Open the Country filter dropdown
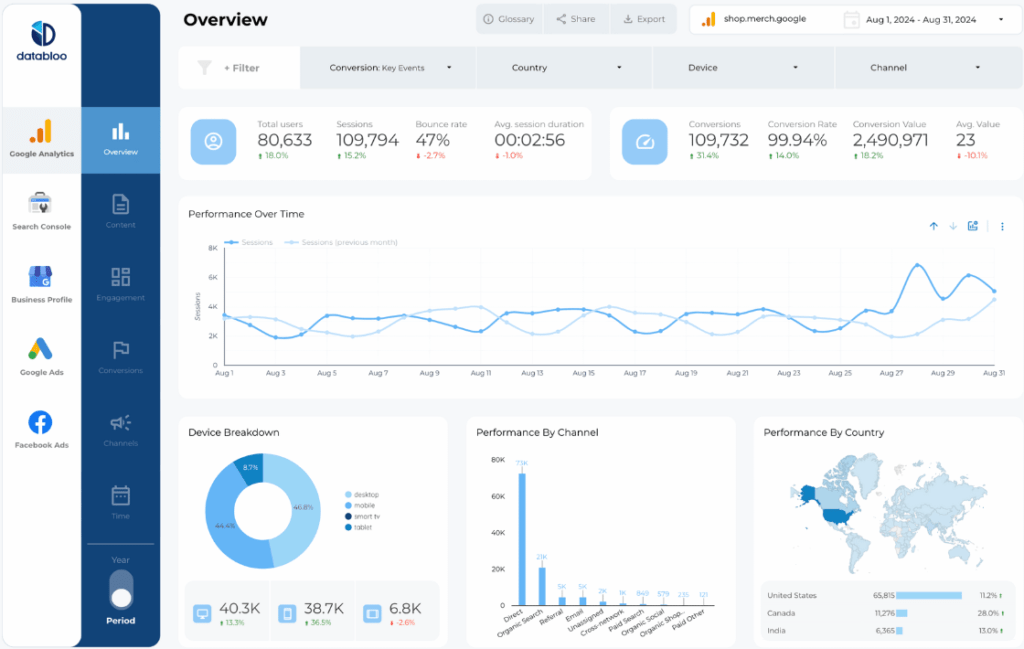The height and width of the screenshot is (649, 1024). (x=563, y=67)
